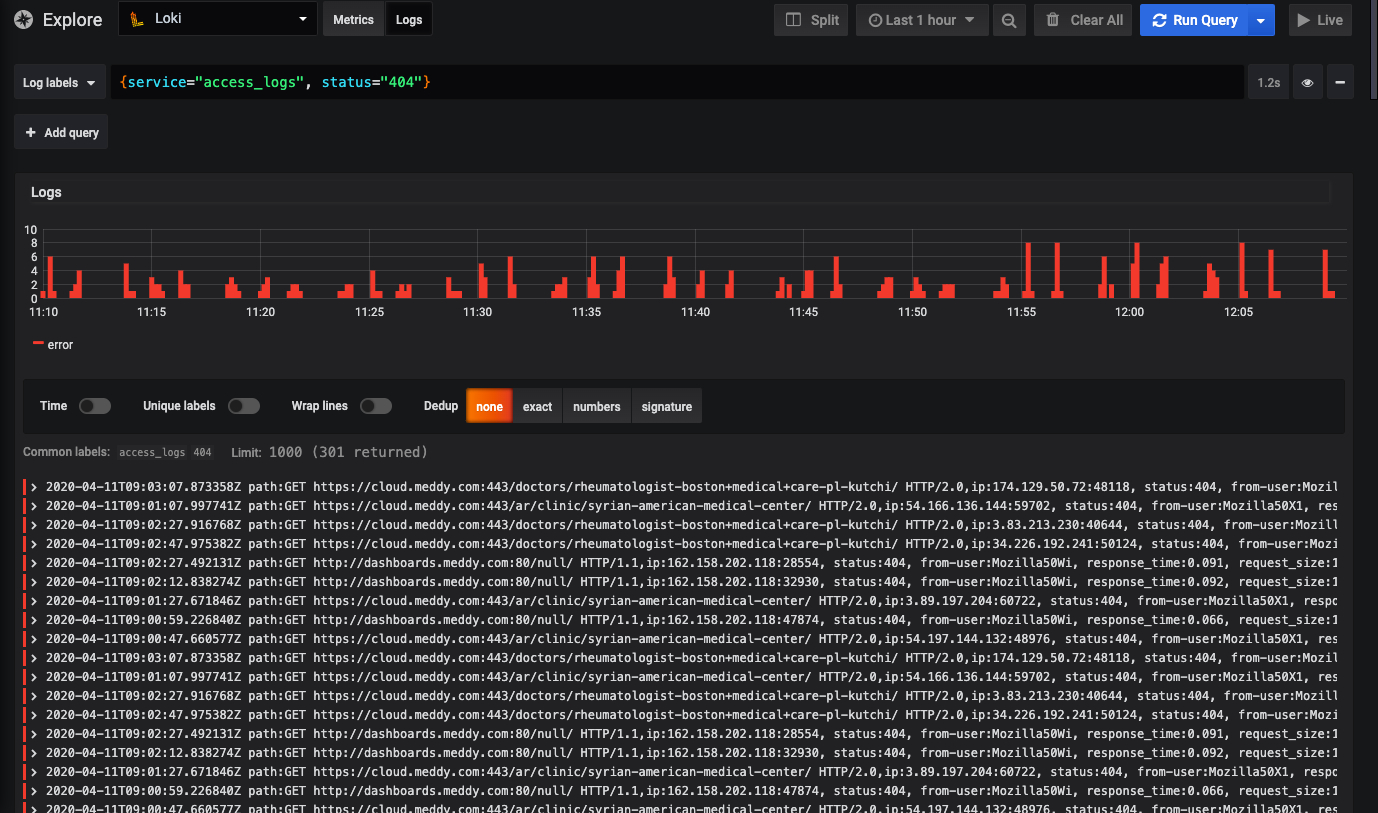Expand the Log labels dropdown
Image resolution: width=1378 pixels, height=813 pixels.
click(x=60, y=83)
